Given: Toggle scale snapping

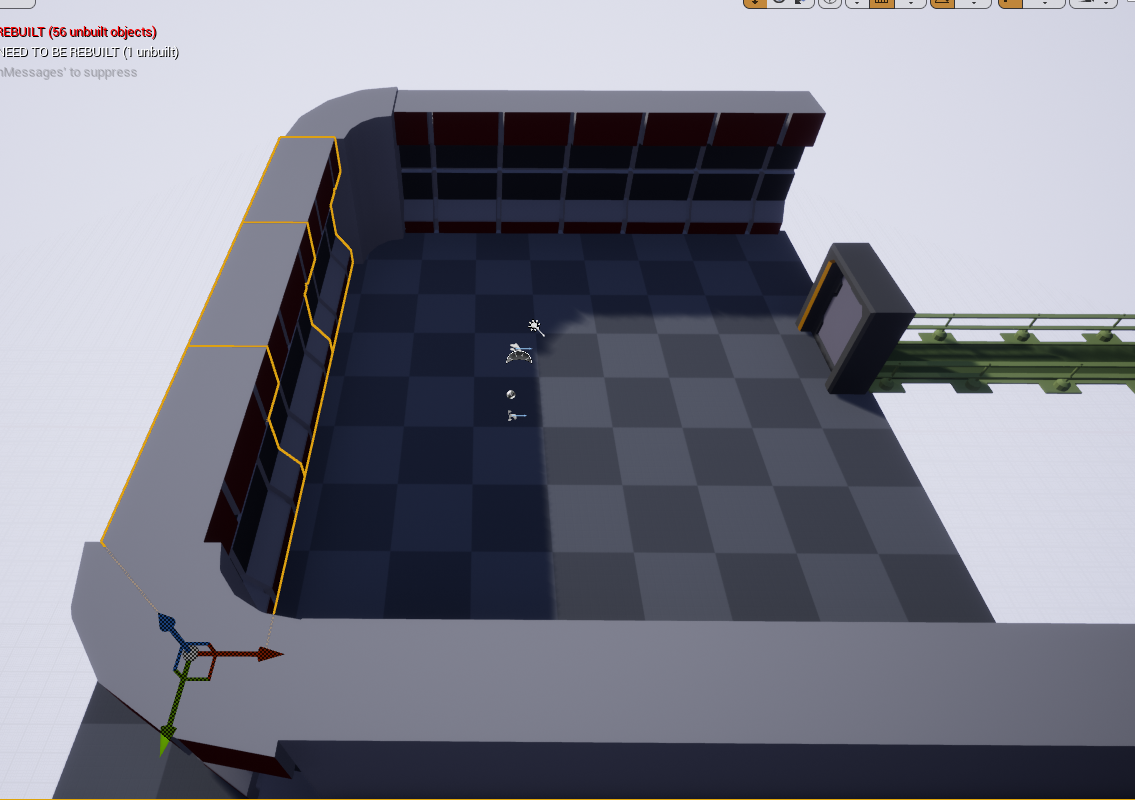Looking at the screenshot, I should [1010, 4].
